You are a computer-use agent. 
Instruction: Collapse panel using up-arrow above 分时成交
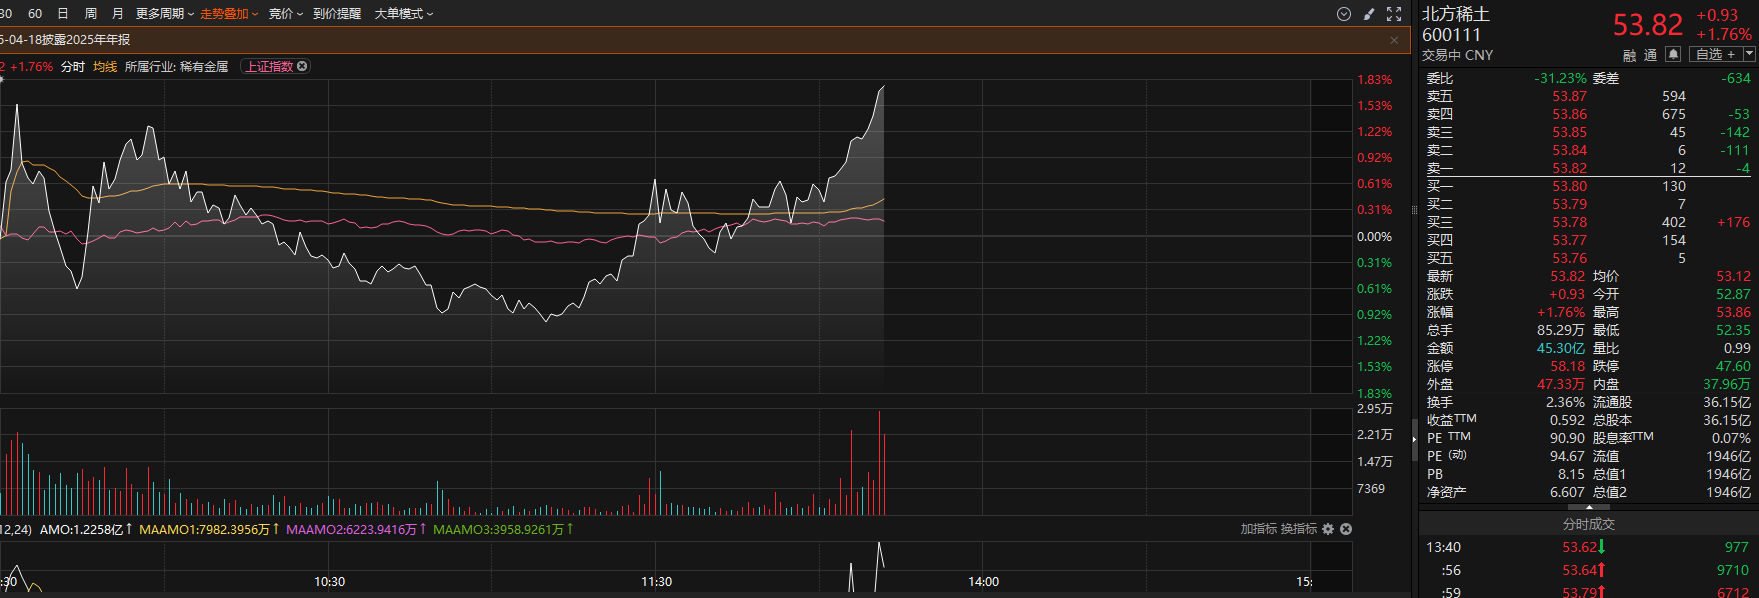(1588, 508)
